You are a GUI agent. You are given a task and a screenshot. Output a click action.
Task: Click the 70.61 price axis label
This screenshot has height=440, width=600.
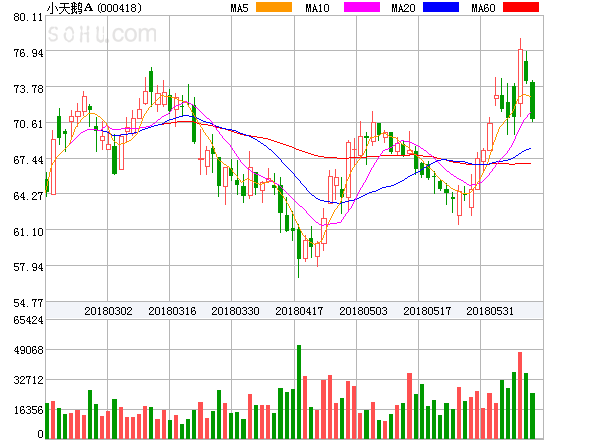point(28,124)
